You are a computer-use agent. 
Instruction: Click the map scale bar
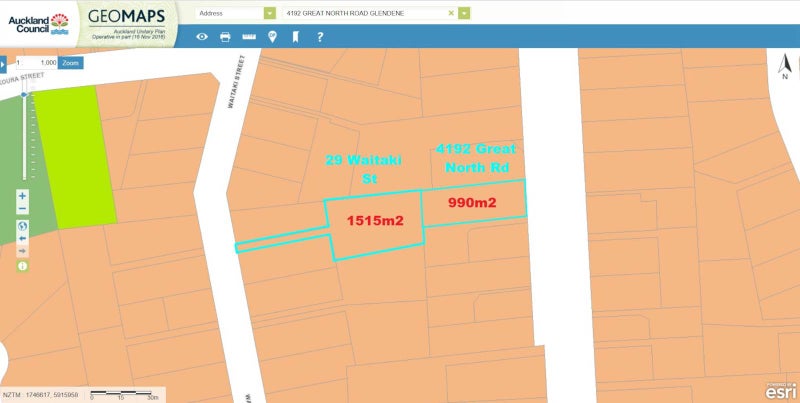[124, 395]
